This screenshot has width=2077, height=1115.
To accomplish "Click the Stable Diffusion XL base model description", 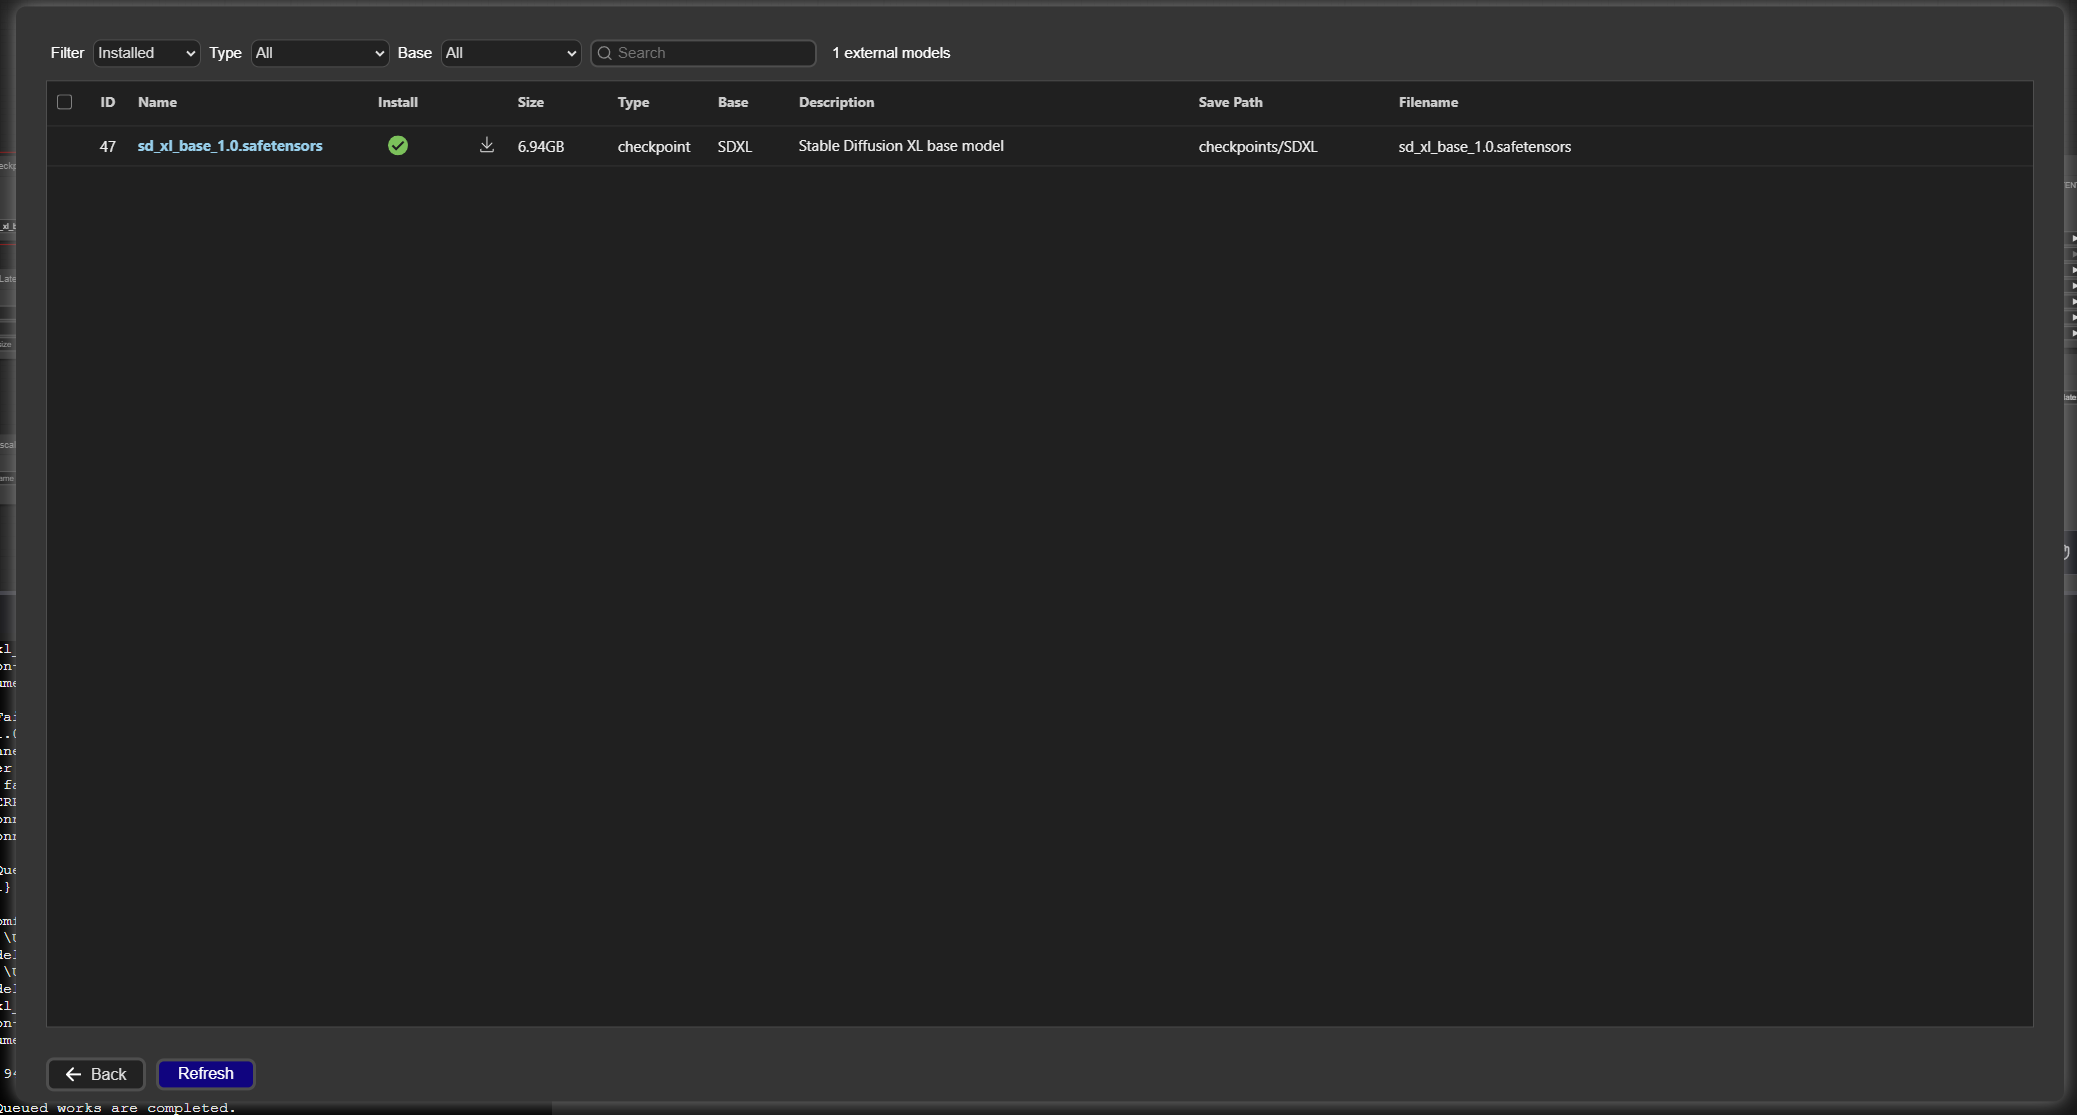I will [901, 146].
